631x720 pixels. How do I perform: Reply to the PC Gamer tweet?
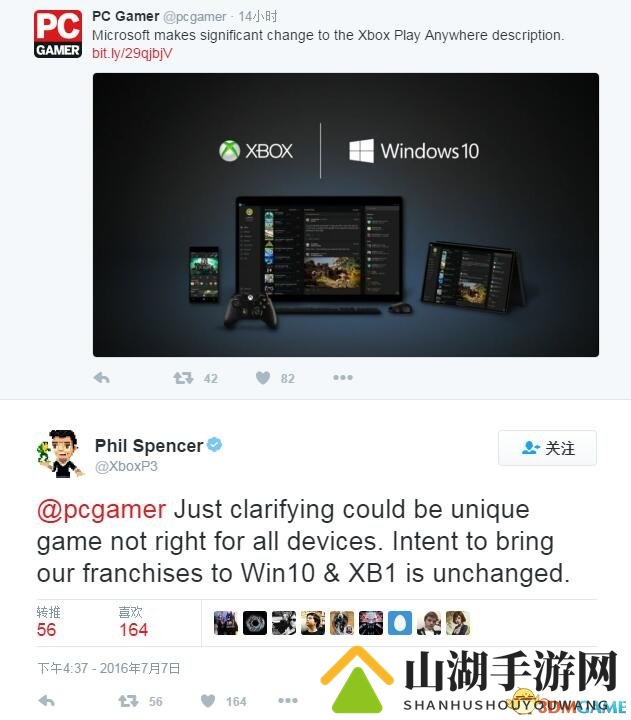click(x=101, y=378)
